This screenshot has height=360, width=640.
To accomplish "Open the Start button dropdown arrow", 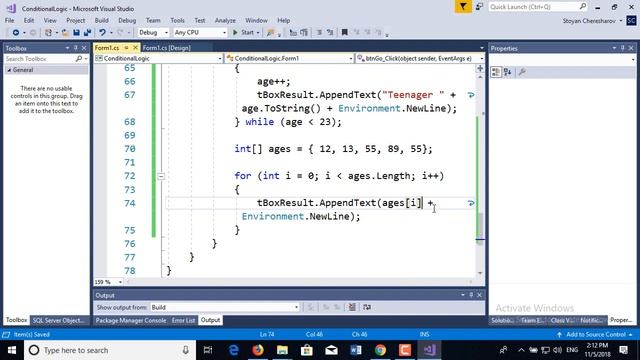I will [258, 32].
